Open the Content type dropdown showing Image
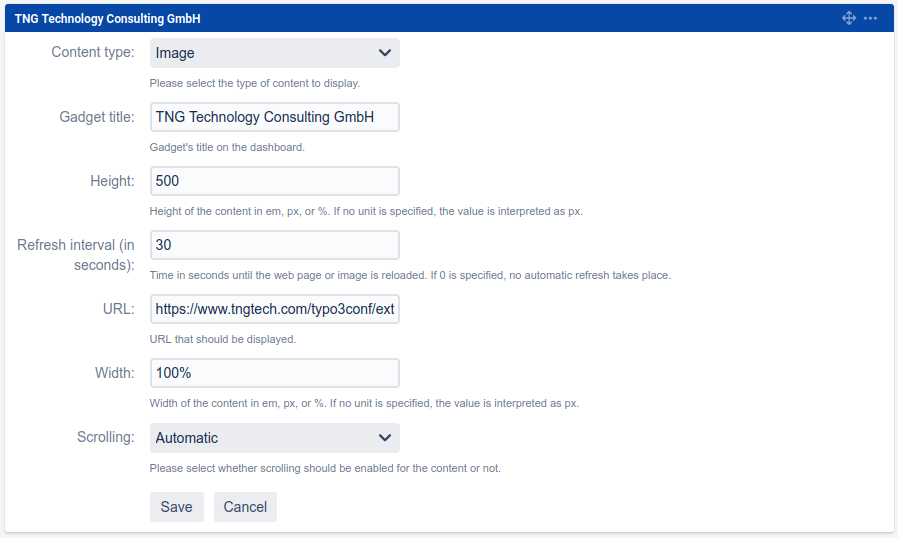 click(274, 53)
